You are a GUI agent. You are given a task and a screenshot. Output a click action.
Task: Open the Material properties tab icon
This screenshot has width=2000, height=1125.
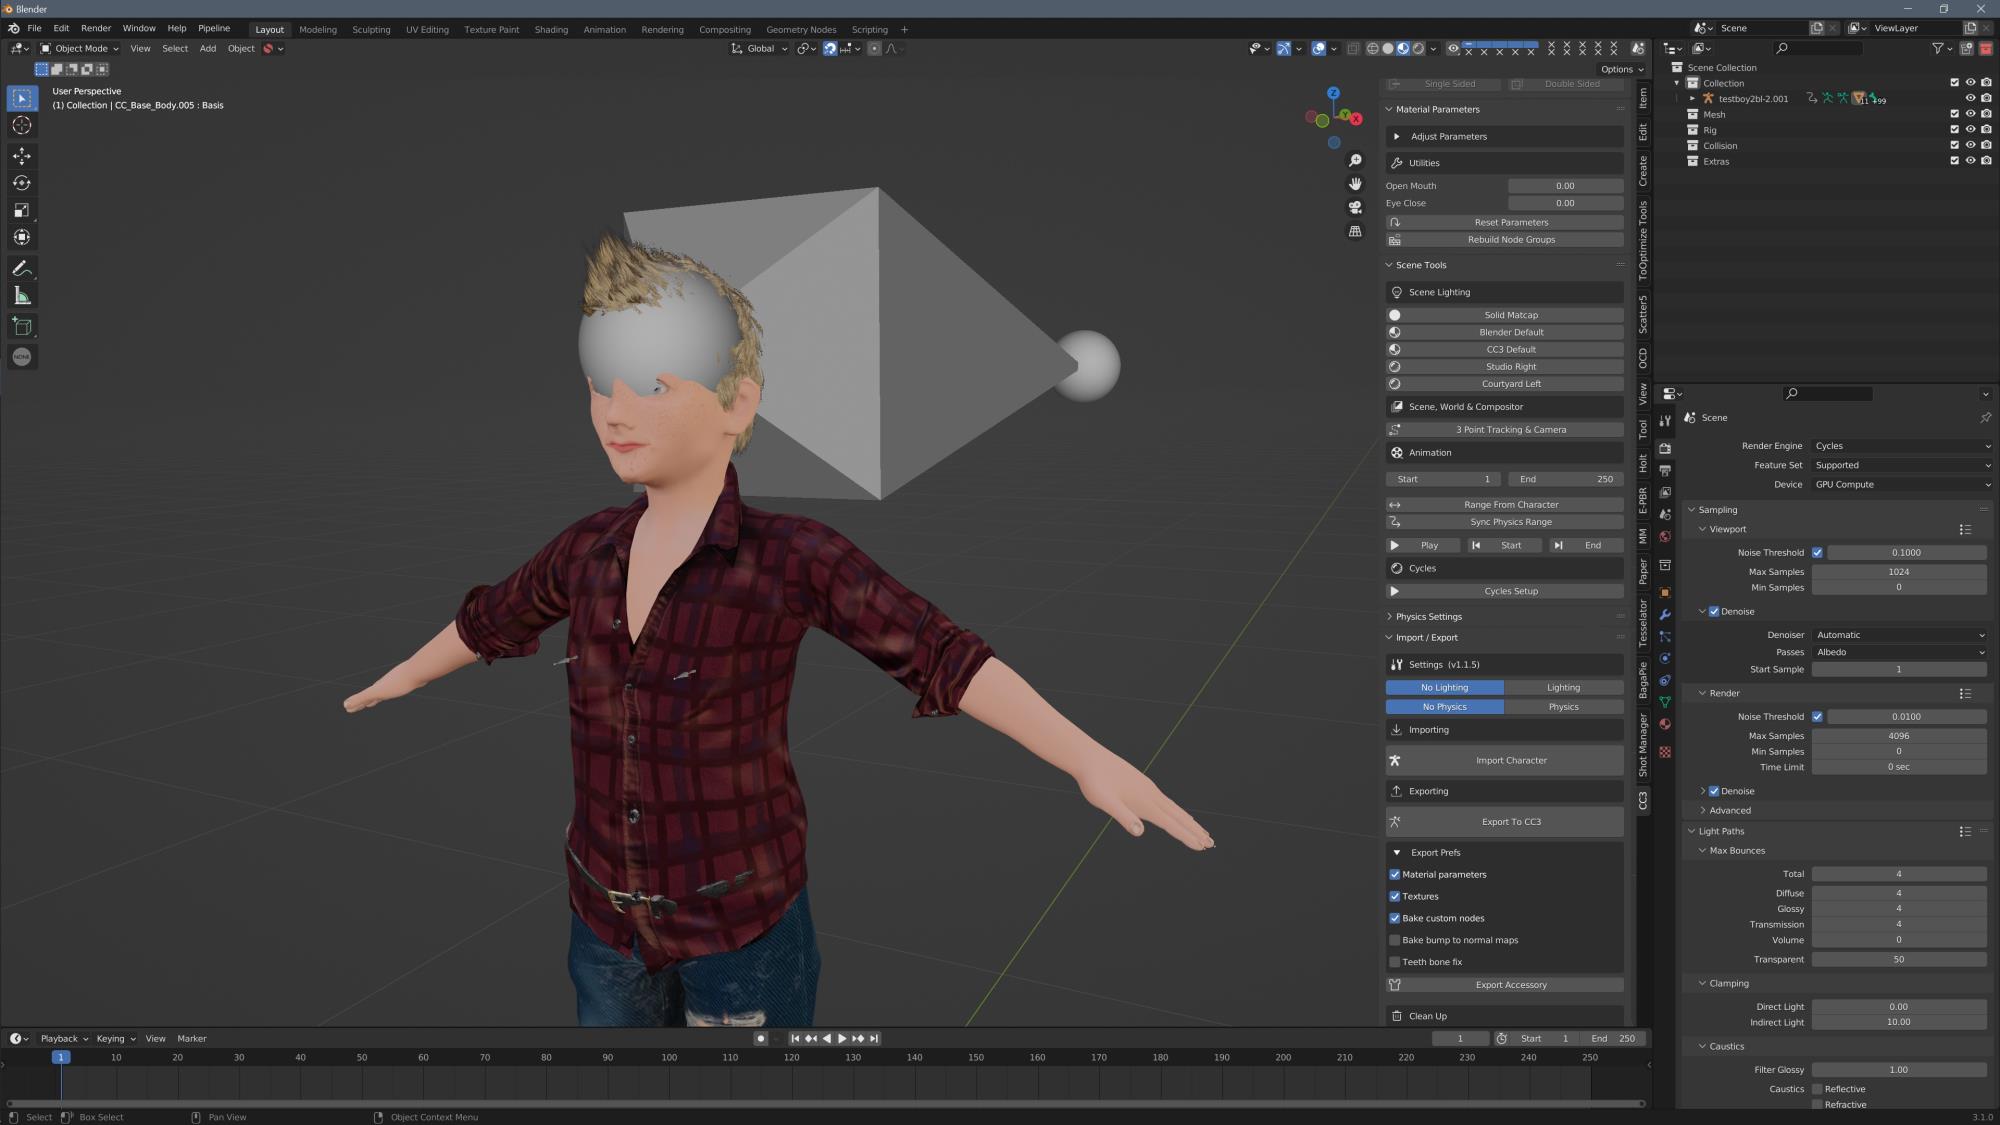click(1665, 724)
